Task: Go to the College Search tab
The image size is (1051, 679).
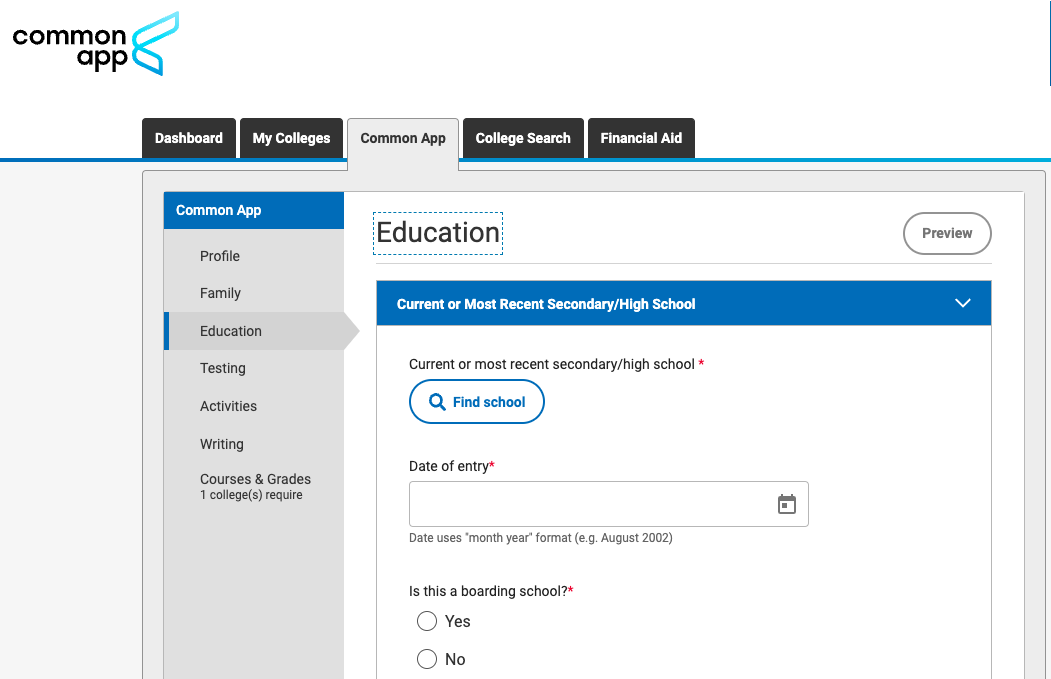Action: 523,138
